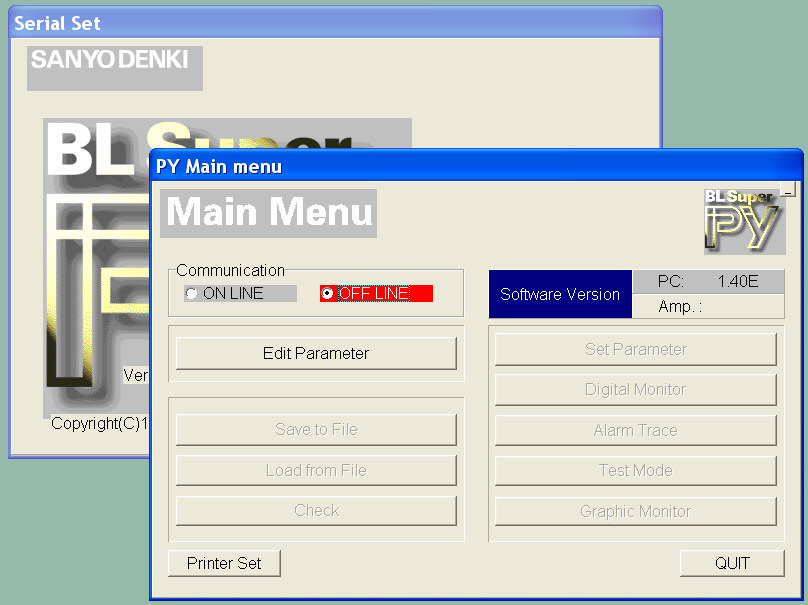Open Printer Set options
The width and height of the screenshot is (808, 605).
coord(224,563)
